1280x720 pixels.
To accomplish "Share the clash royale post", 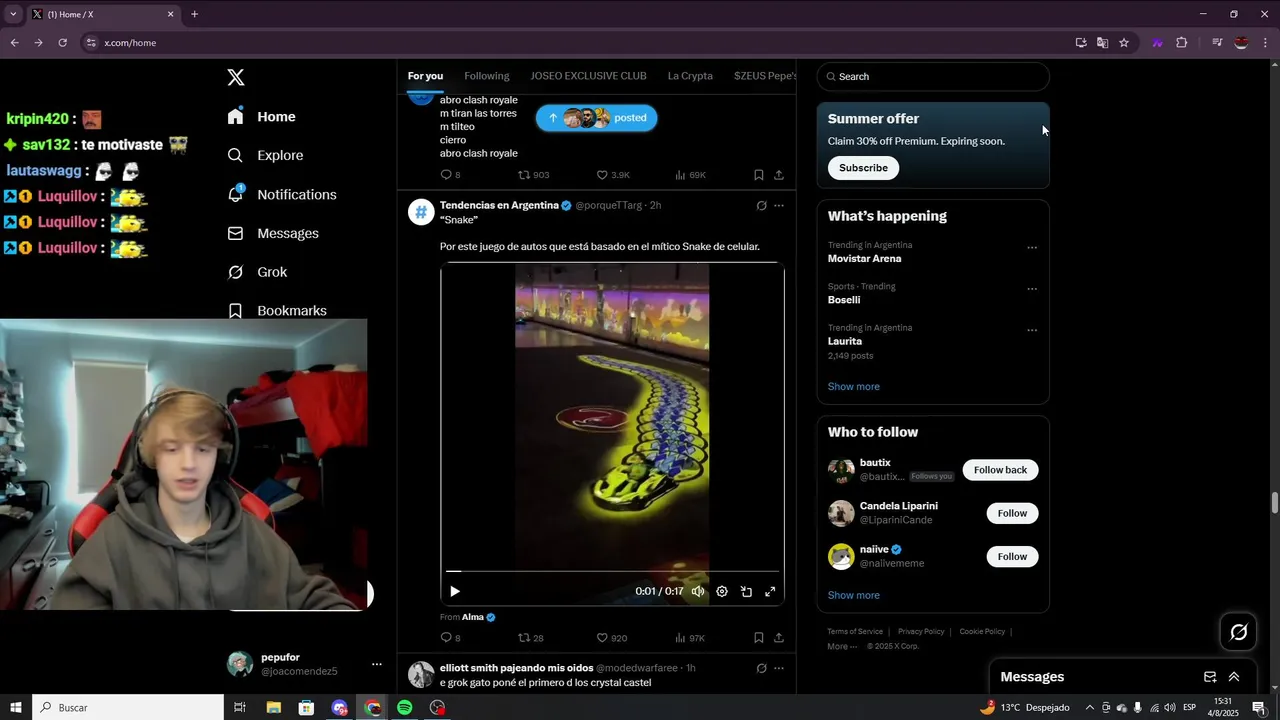I will [778, 175].
